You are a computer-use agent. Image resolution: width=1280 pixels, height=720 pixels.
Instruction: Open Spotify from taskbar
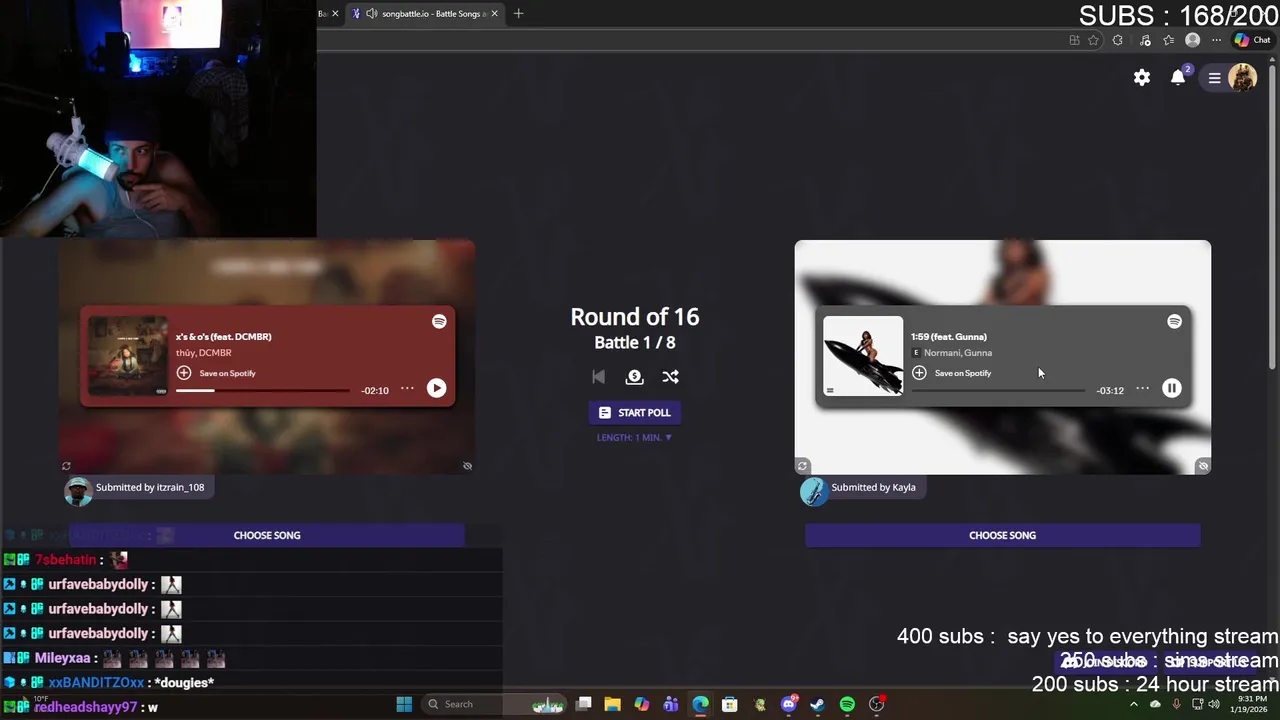847,704
